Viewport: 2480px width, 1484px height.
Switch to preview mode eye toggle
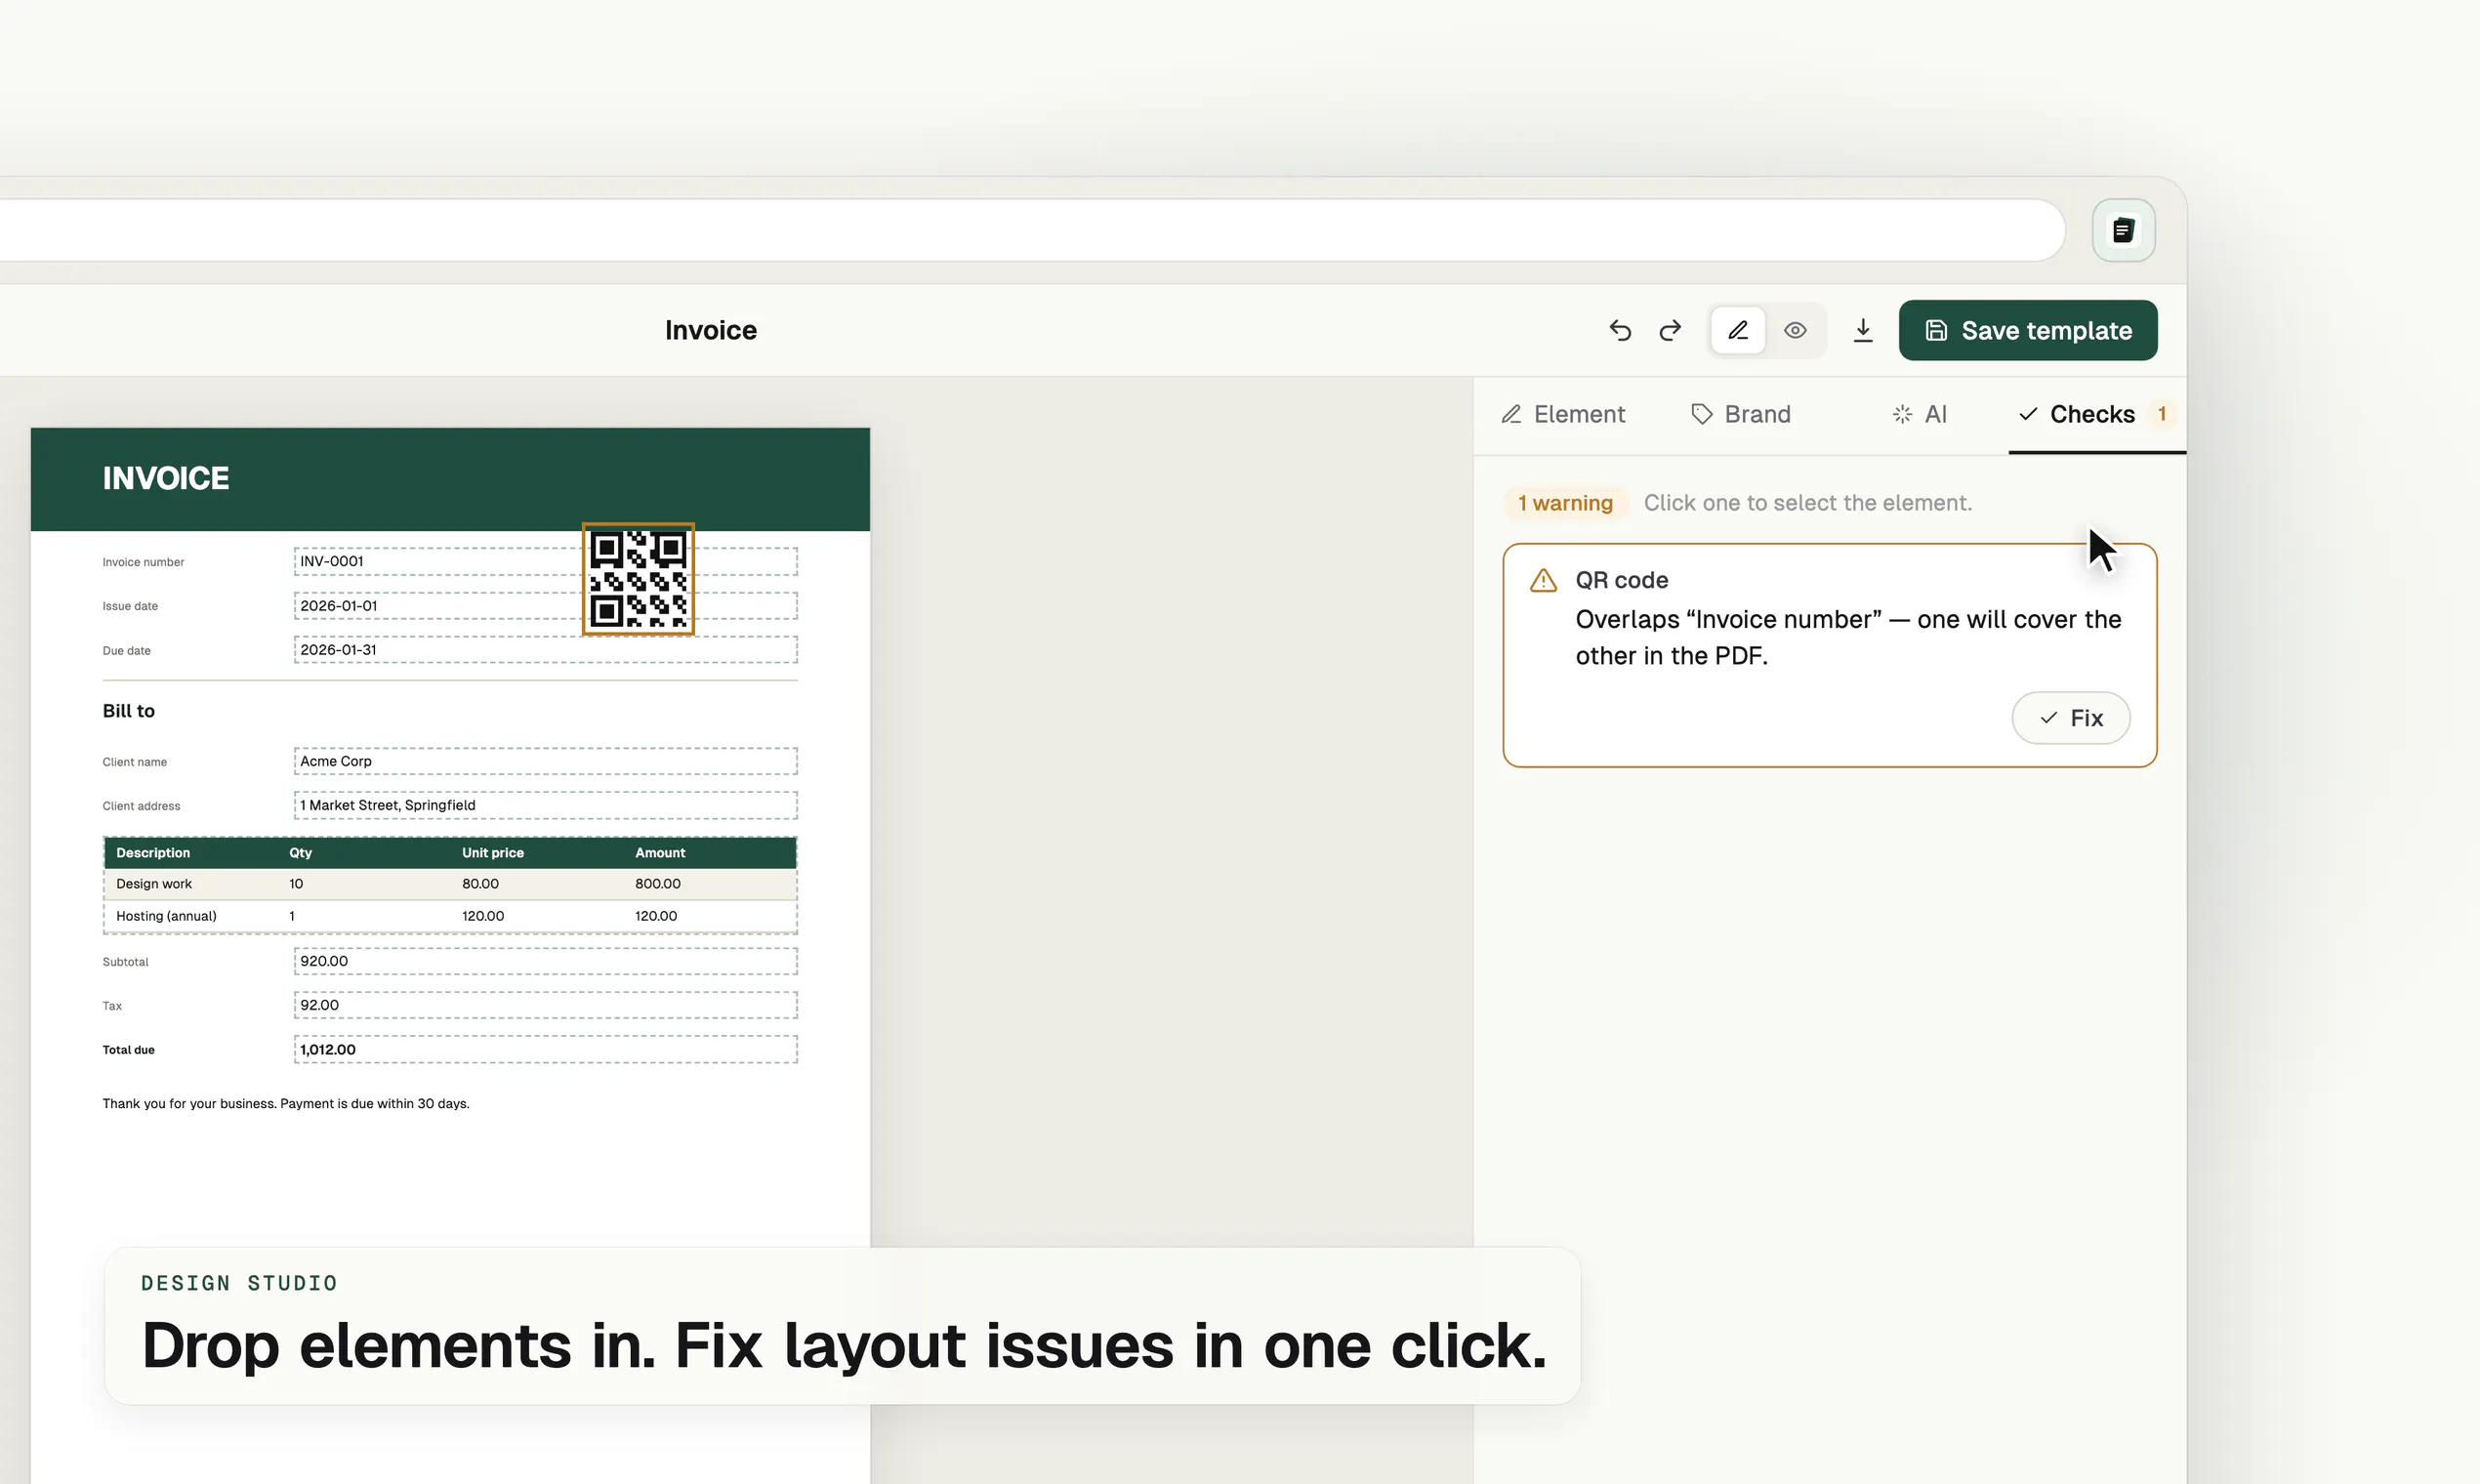coord(1795,330)
